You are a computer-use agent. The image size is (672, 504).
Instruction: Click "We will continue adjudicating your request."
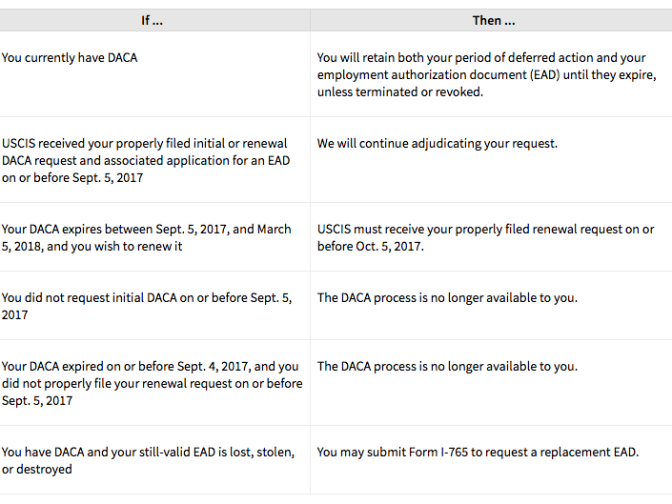tap(437, 144)
